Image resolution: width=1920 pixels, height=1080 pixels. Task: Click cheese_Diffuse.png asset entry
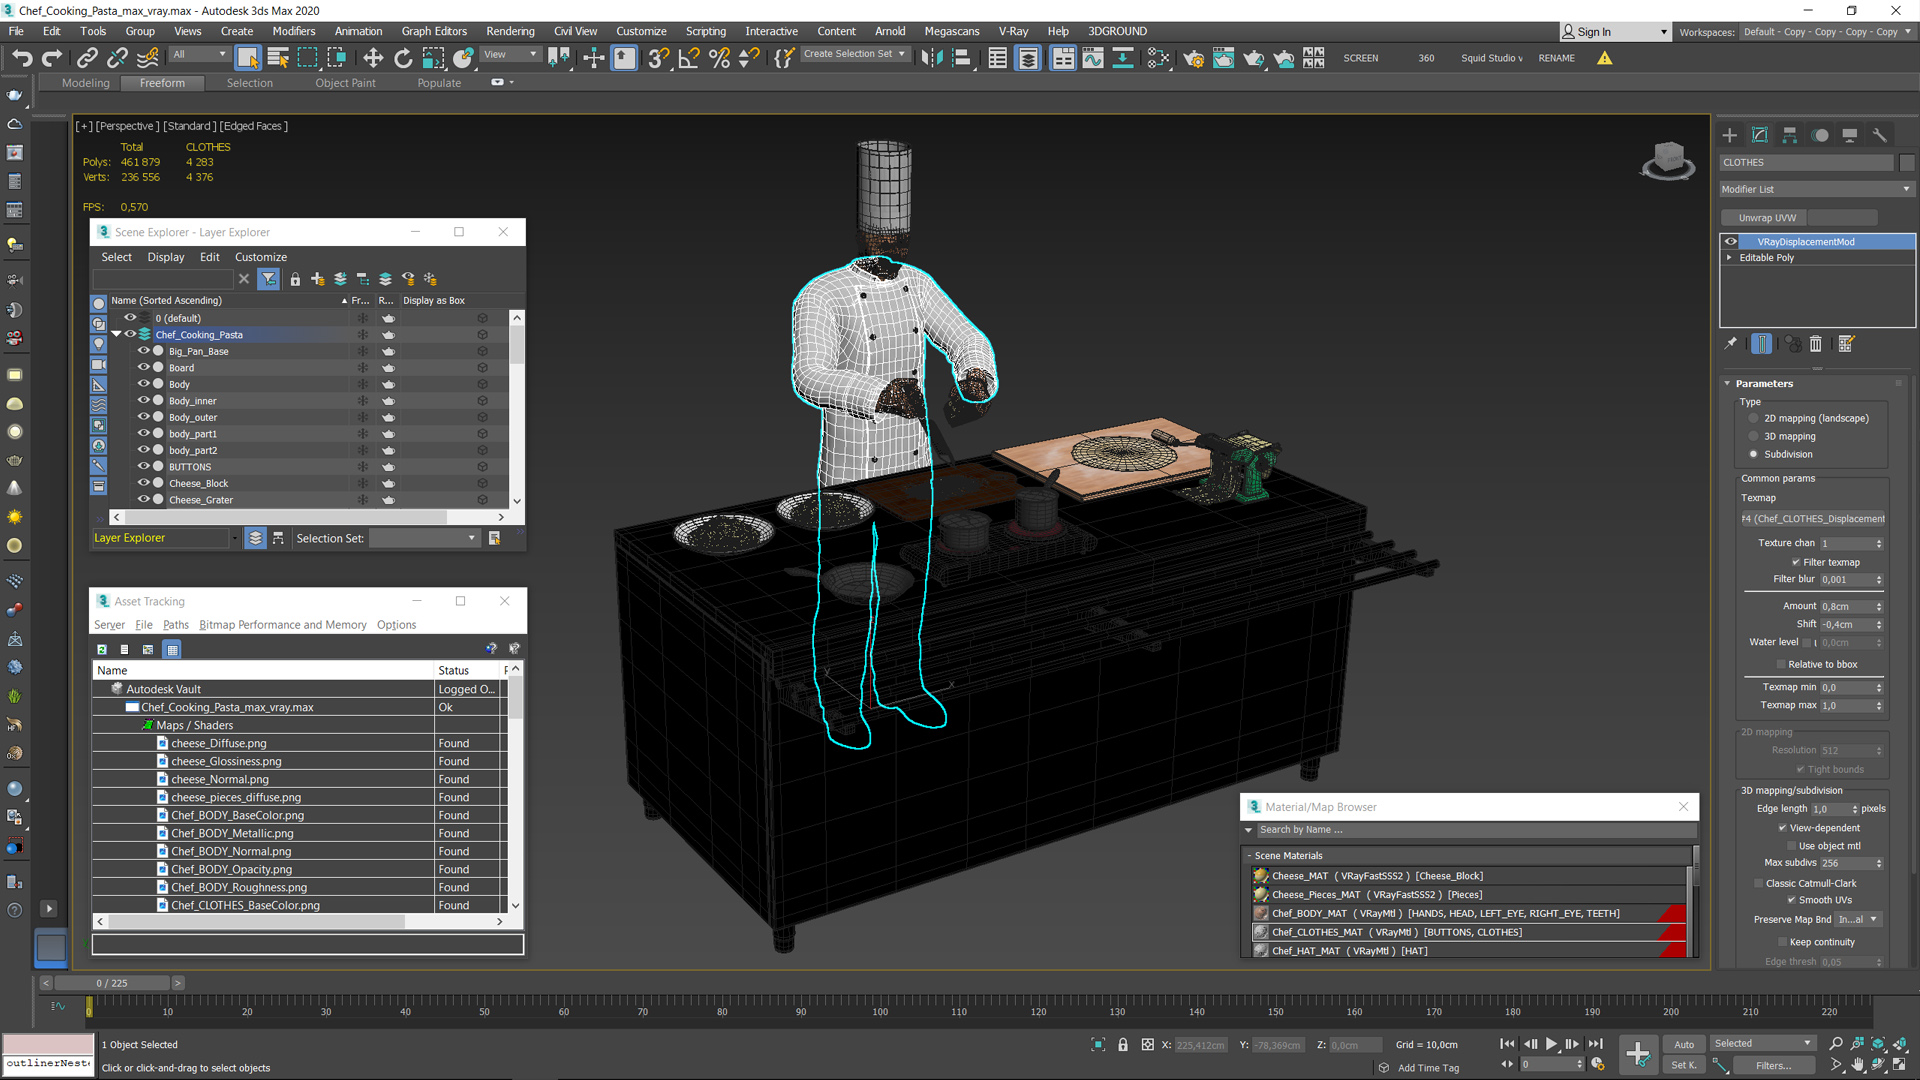[218, 742]
